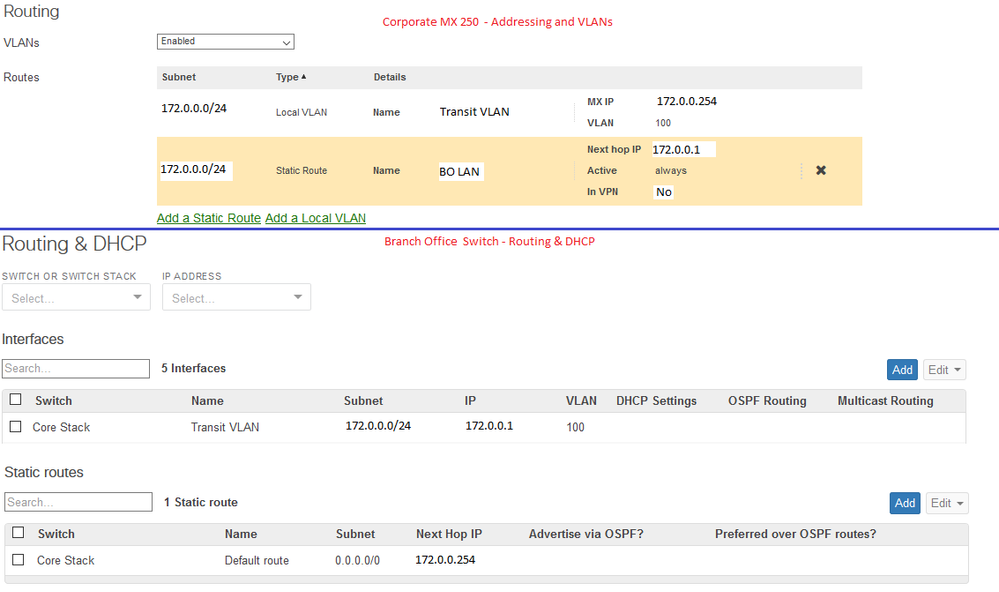Viewport: 999px width, 592px height.
Task: Open the IP Address Select dropdown
Action: (236, 298)
